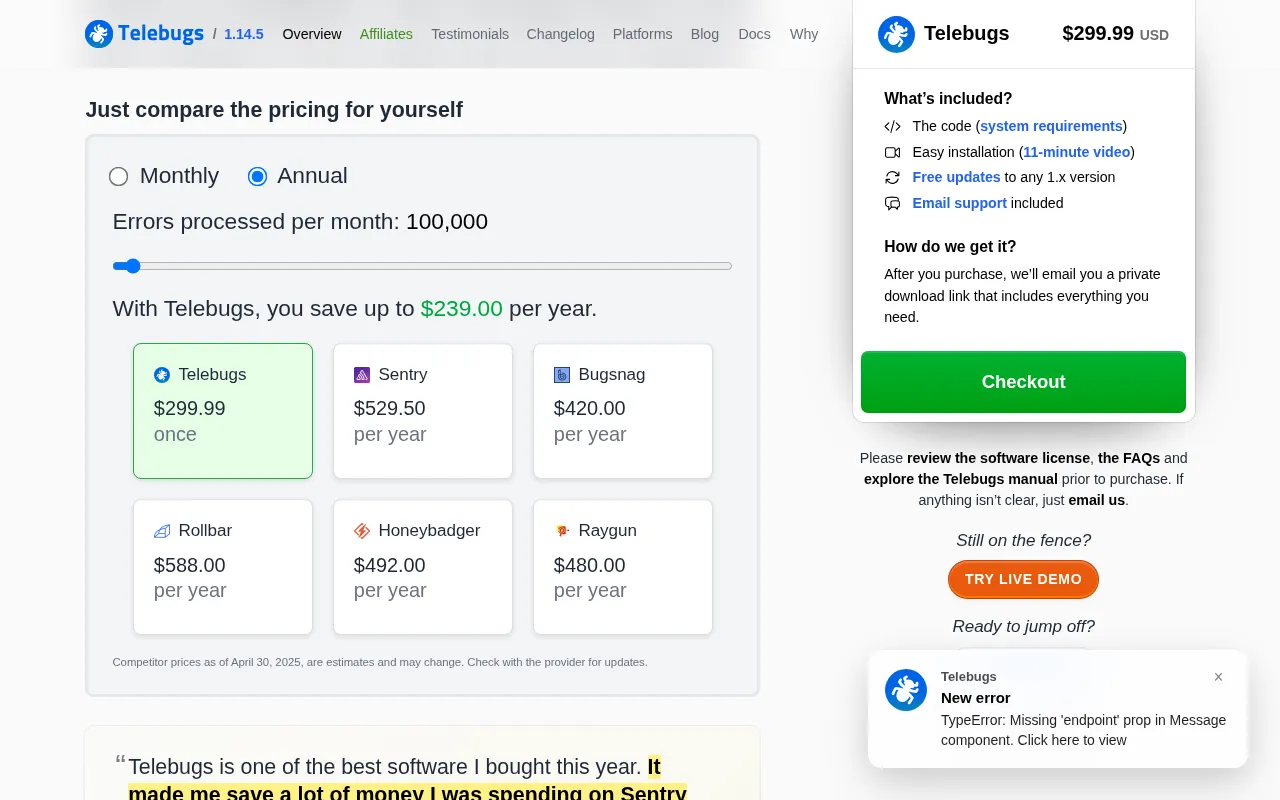Select the Rollbar $588.00 pricing card
This screenshot has width=1280, height=800.
pos(223,567)
